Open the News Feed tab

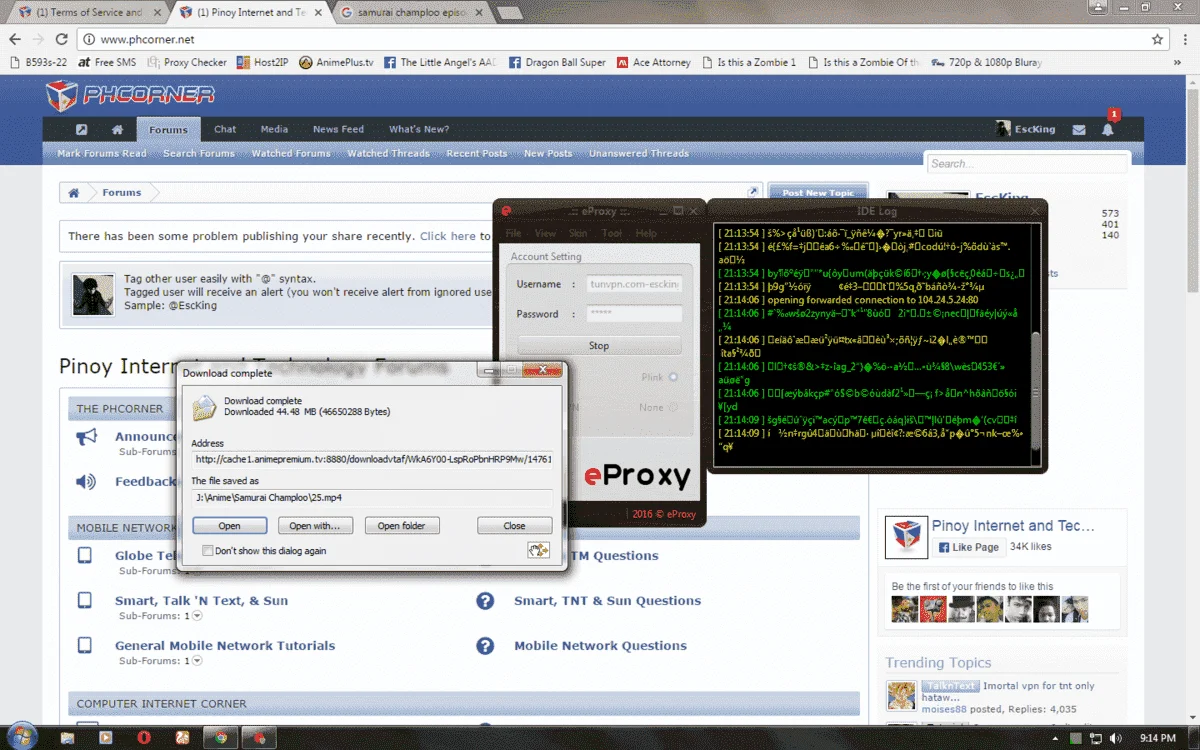pyautogui.click(x=338, y=129)
